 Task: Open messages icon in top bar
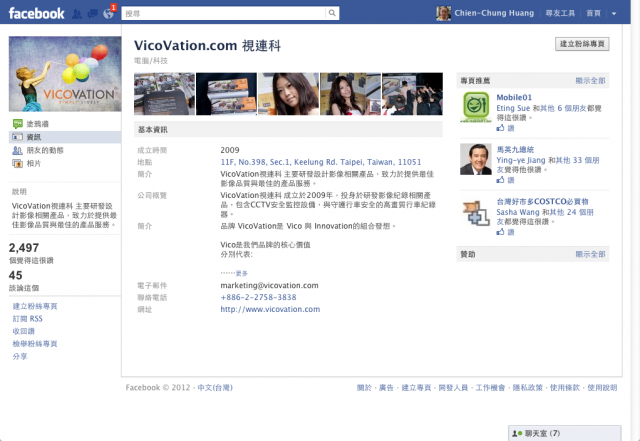point(93,14)
